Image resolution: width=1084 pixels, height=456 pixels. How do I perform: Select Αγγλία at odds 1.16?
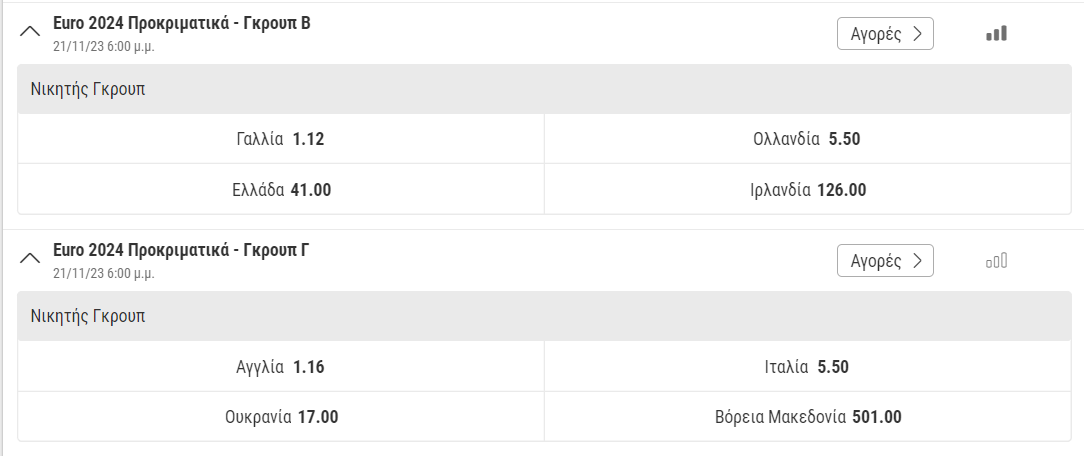click(281, 366)
